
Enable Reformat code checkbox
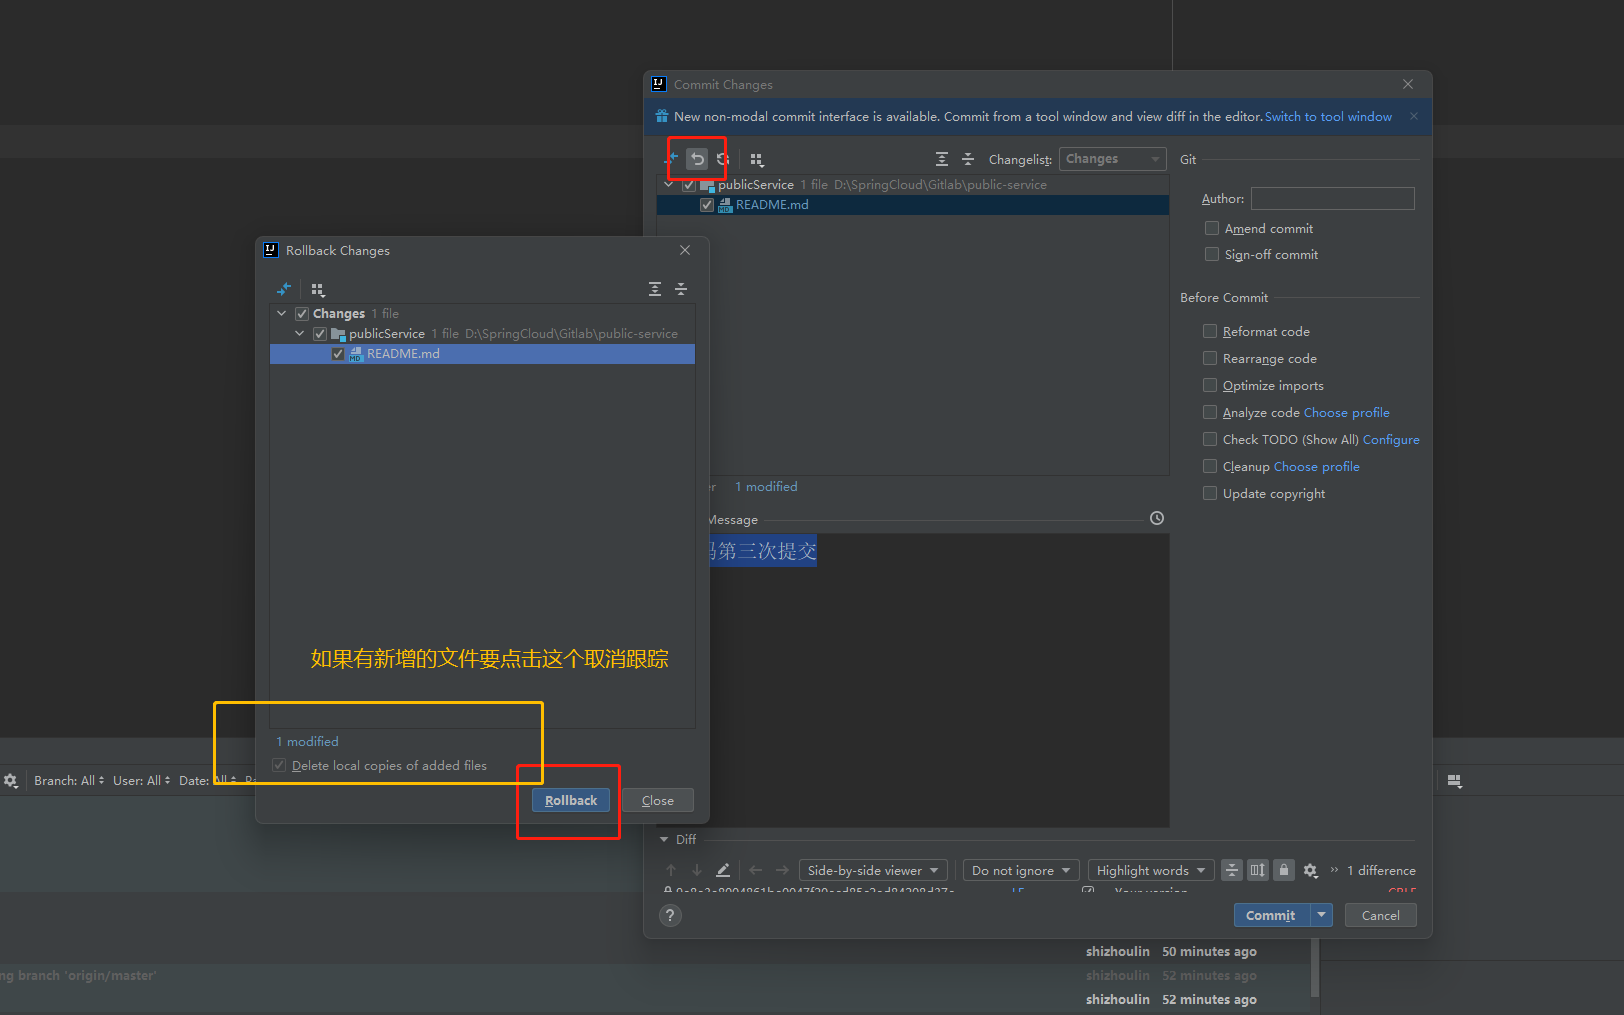click(x=1210, y=331)
